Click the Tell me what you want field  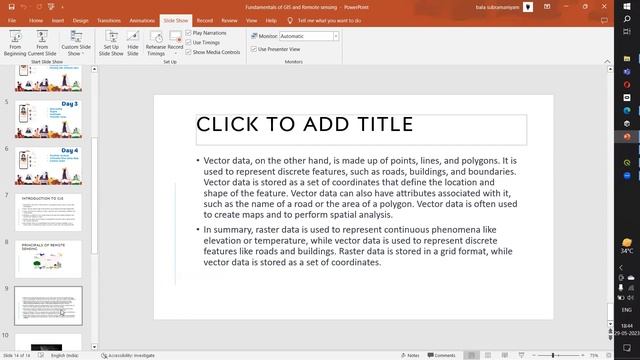[329, 20]
